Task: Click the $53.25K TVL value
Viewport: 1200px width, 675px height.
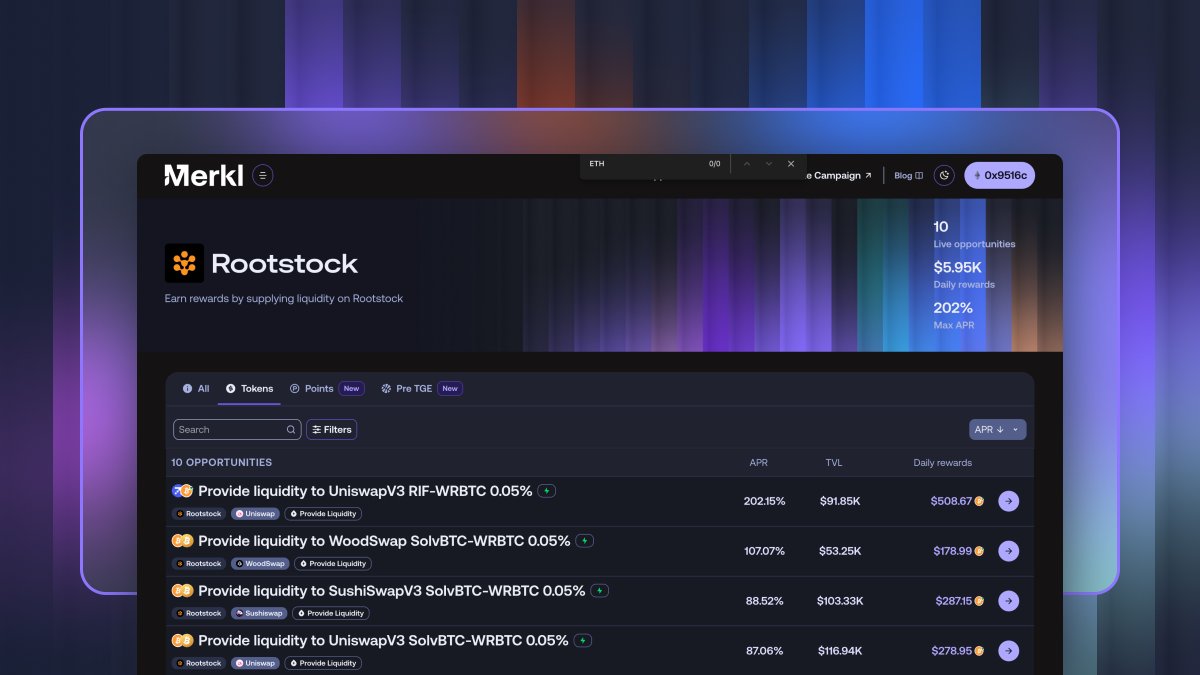Action: 840,551
